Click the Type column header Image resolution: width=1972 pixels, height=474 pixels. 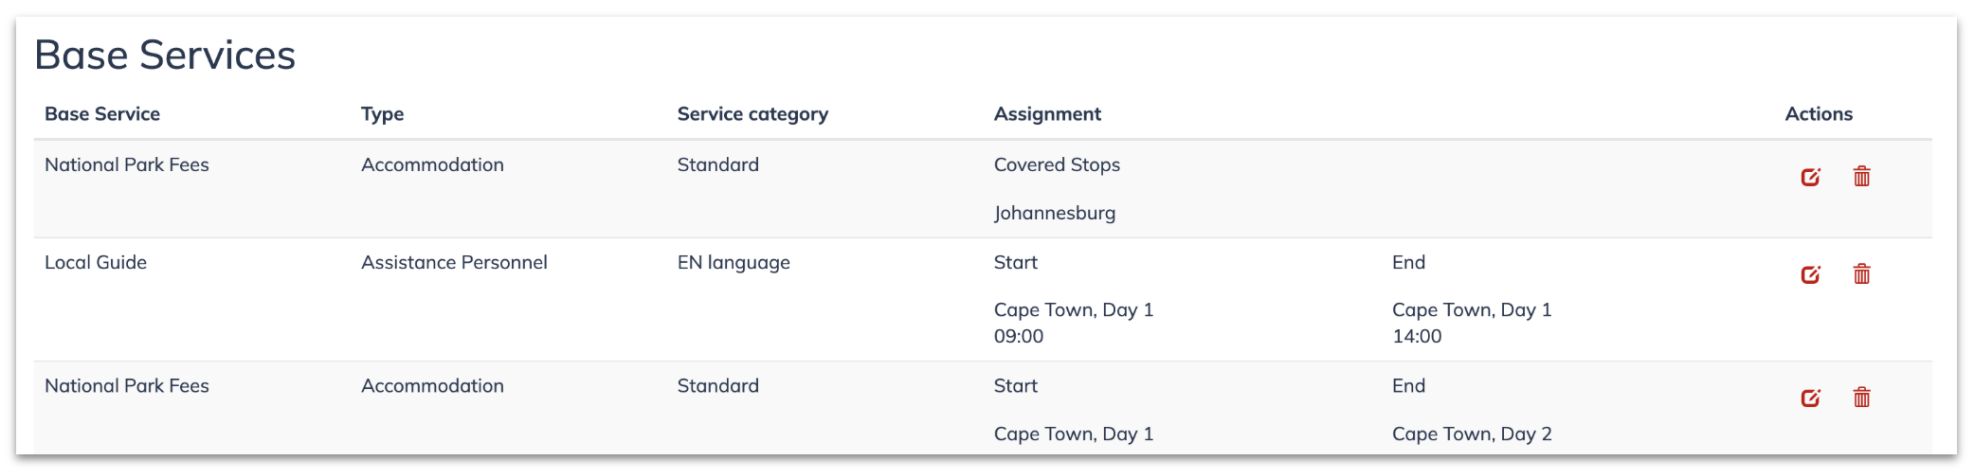tap(382, 114)
